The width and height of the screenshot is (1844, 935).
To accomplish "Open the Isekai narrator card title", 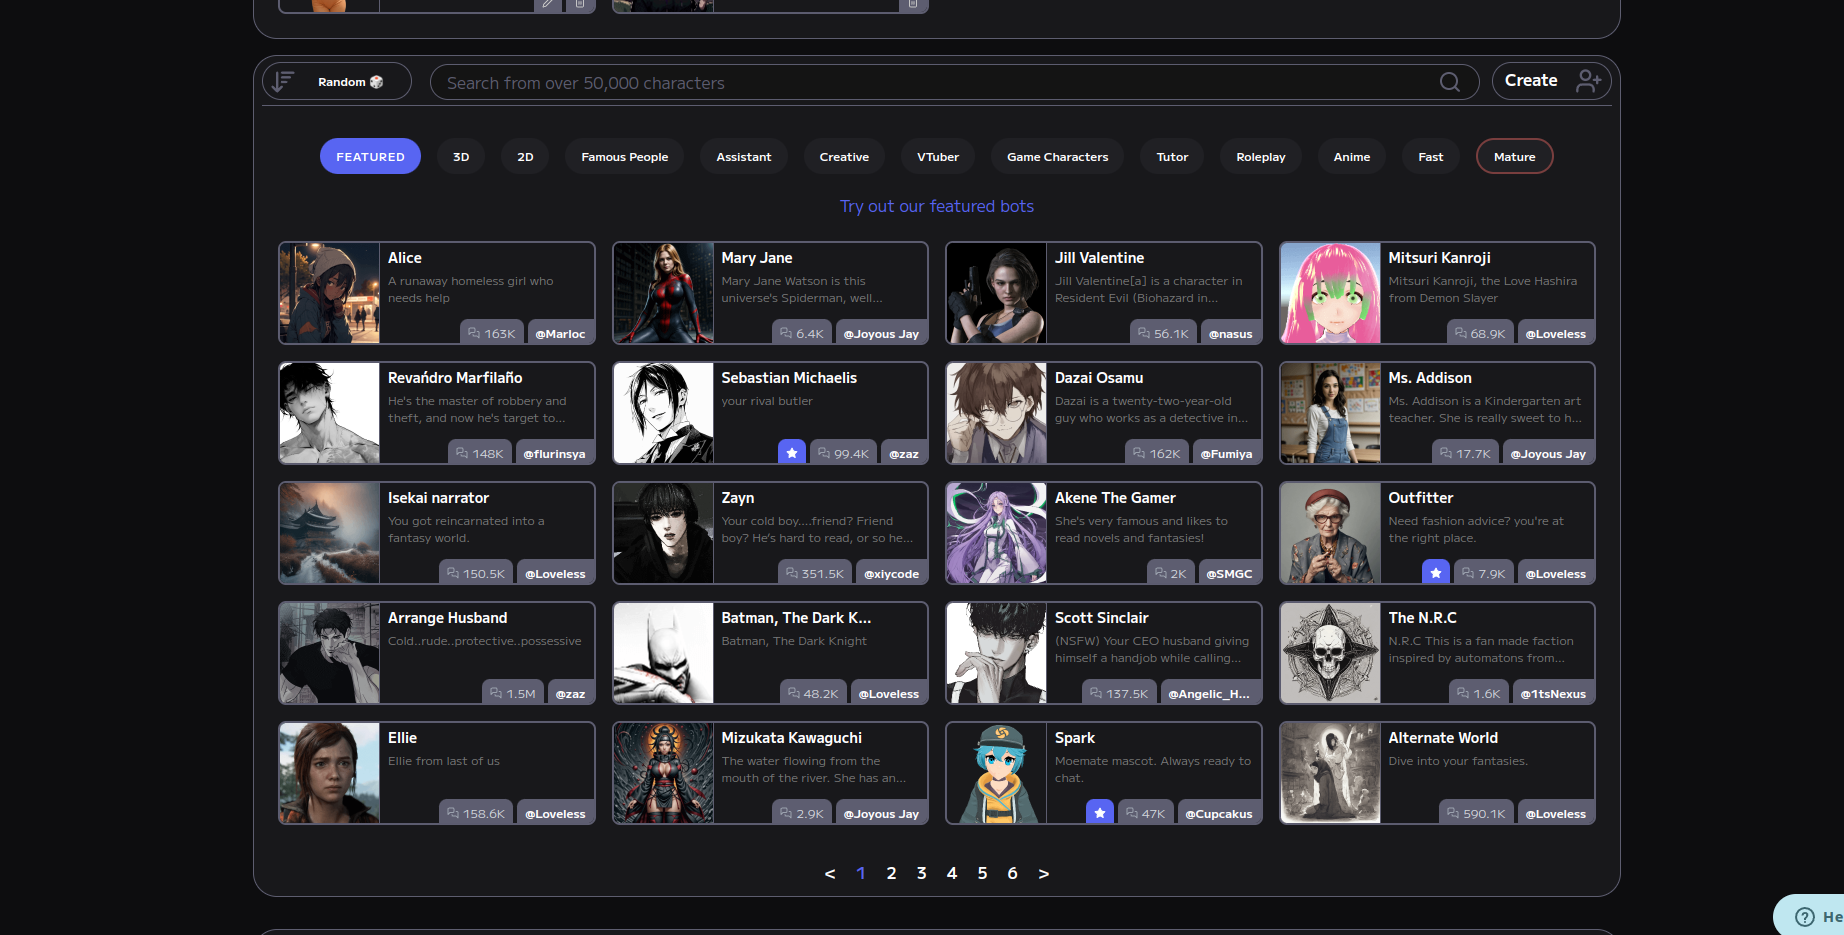I will [x=438, y=498].
